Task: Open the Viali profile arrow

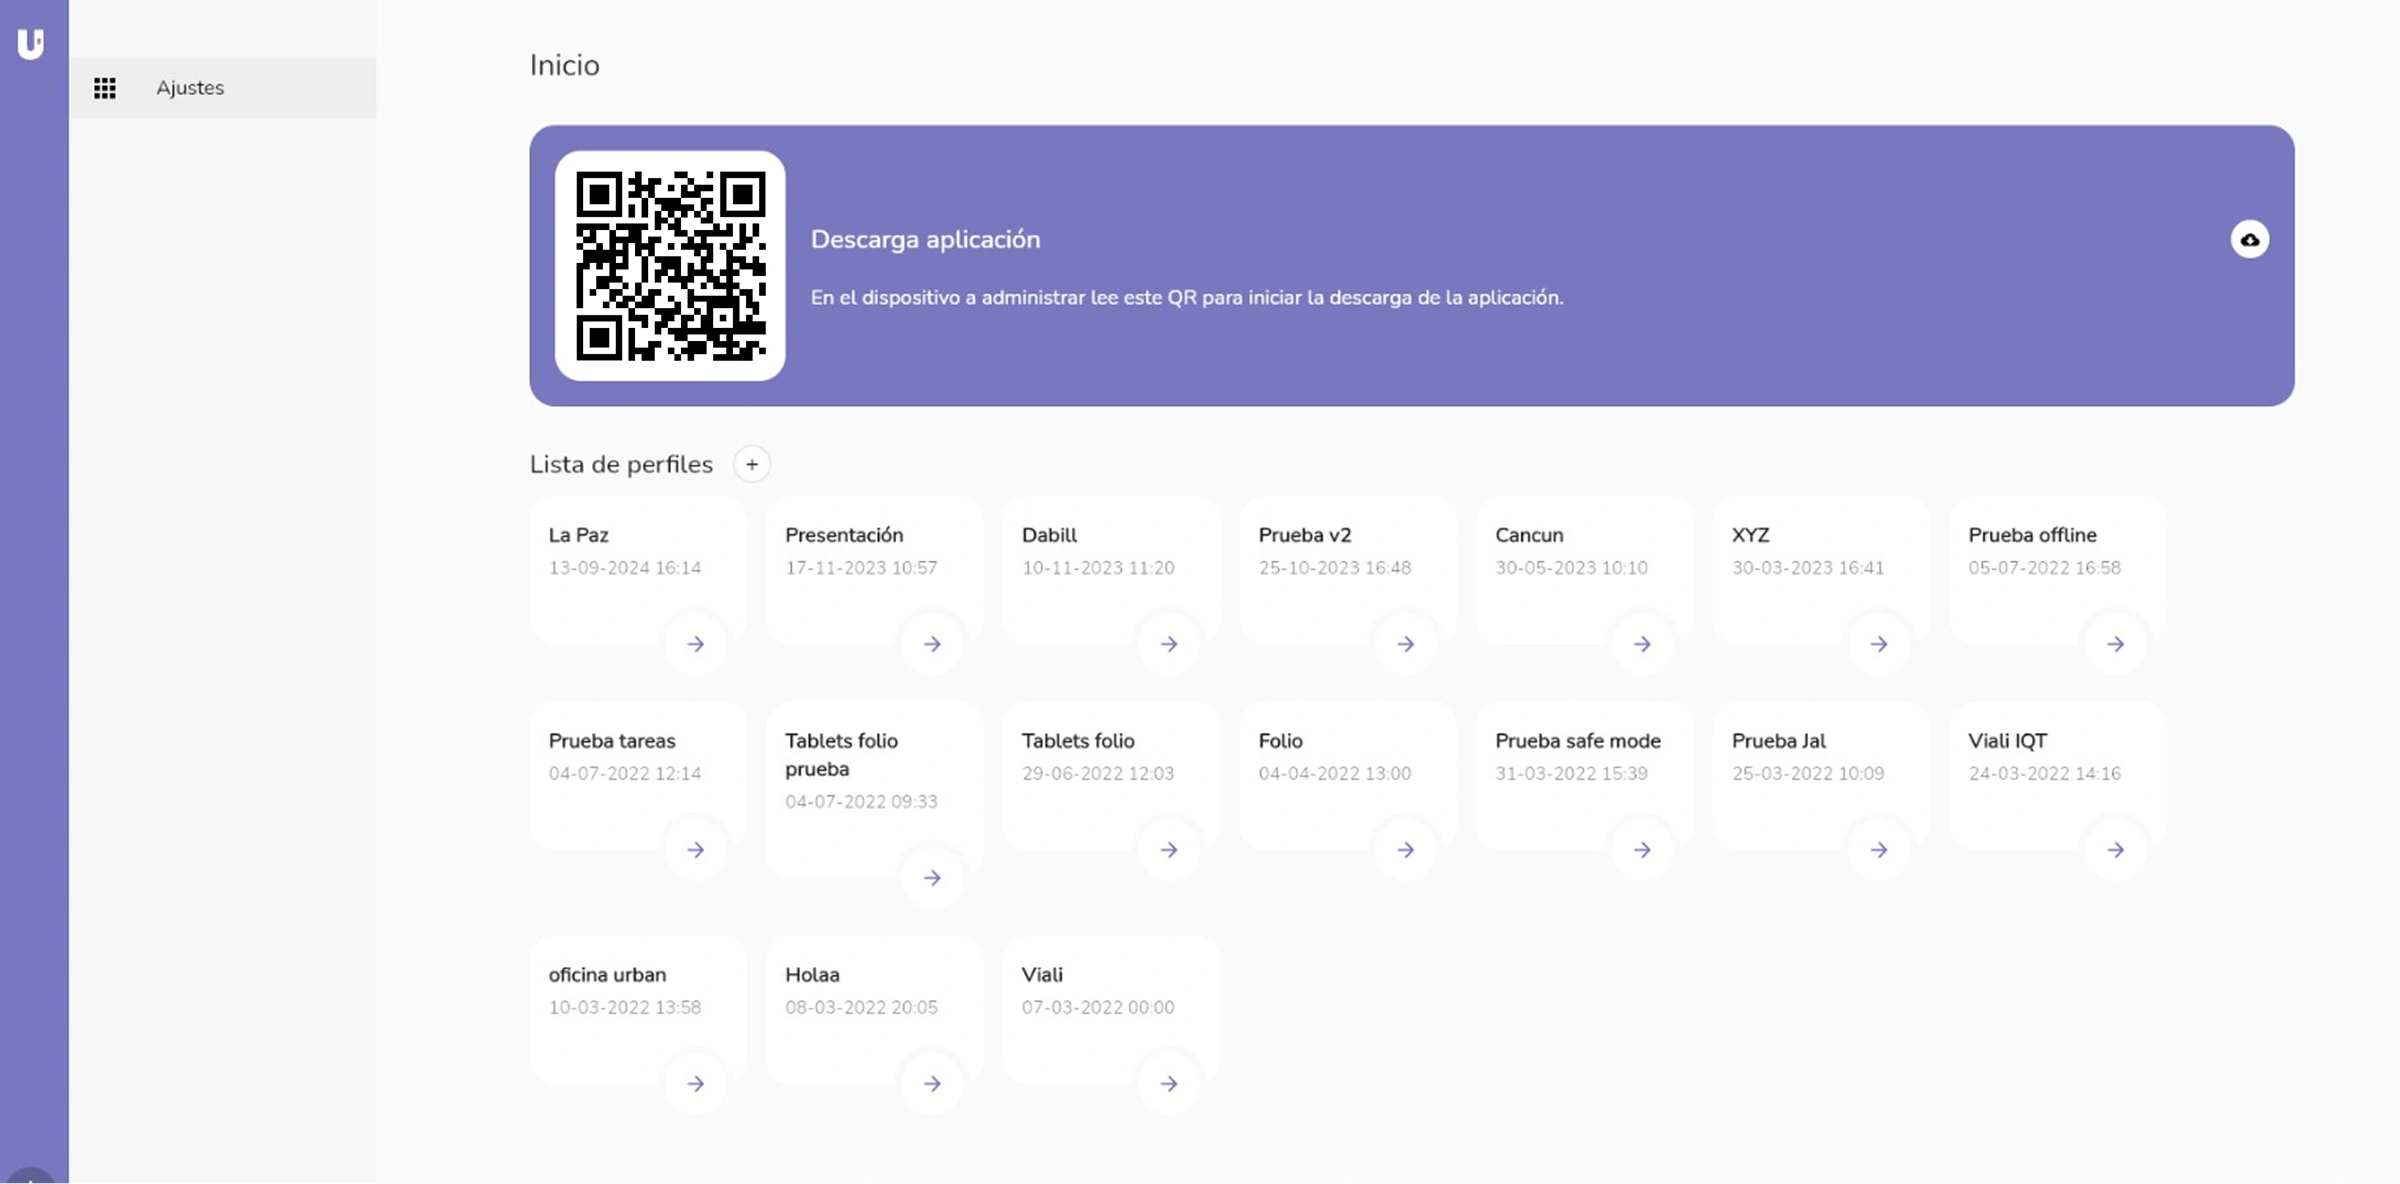Action: [1168, 1084]
